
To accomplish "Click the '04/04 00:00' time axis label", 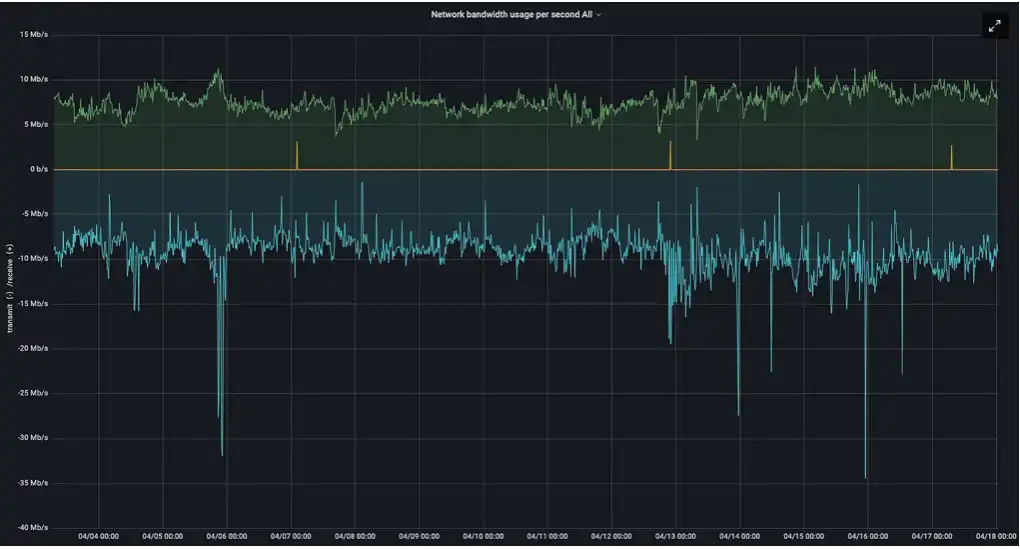I will click(x=98, y=537).
